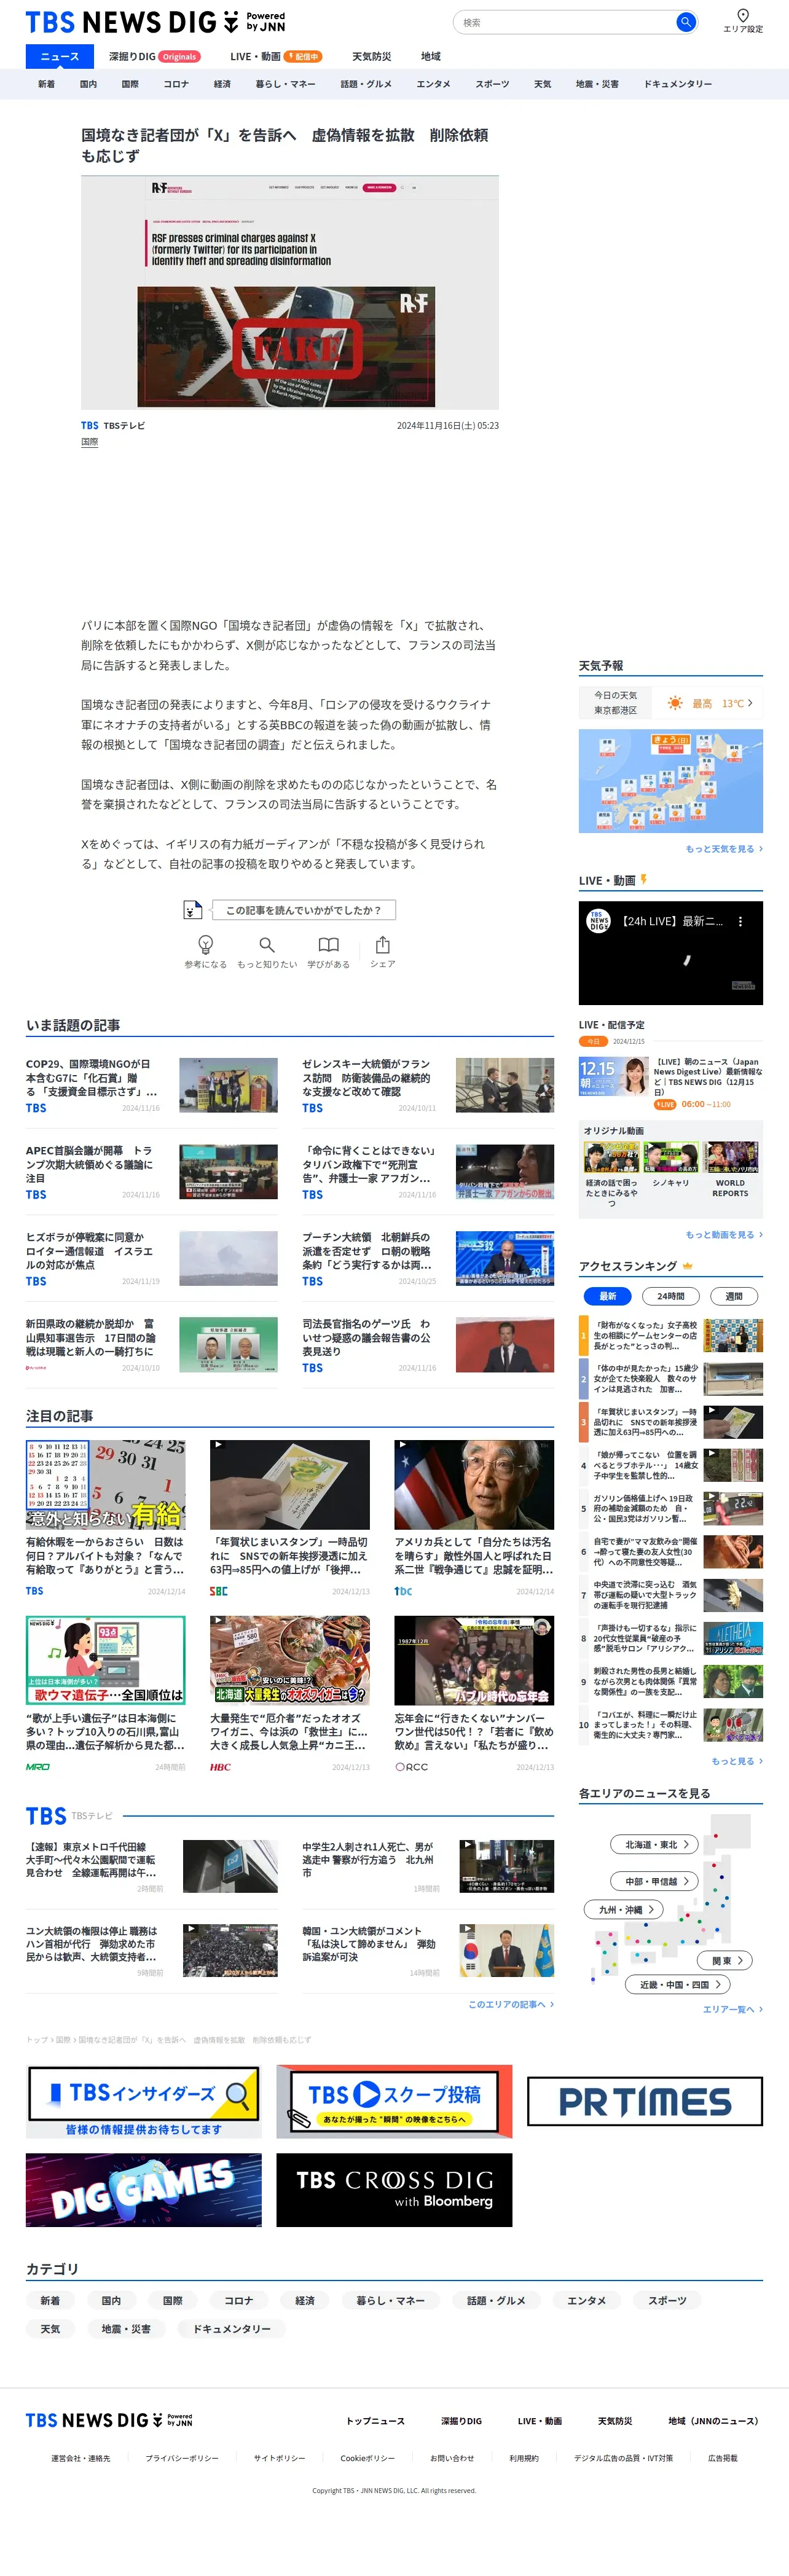This screenshot has width=789, height=2576.
Task: Open the 歌ウマ遺伝子 article thumbnail
Action: point(105,1661)
